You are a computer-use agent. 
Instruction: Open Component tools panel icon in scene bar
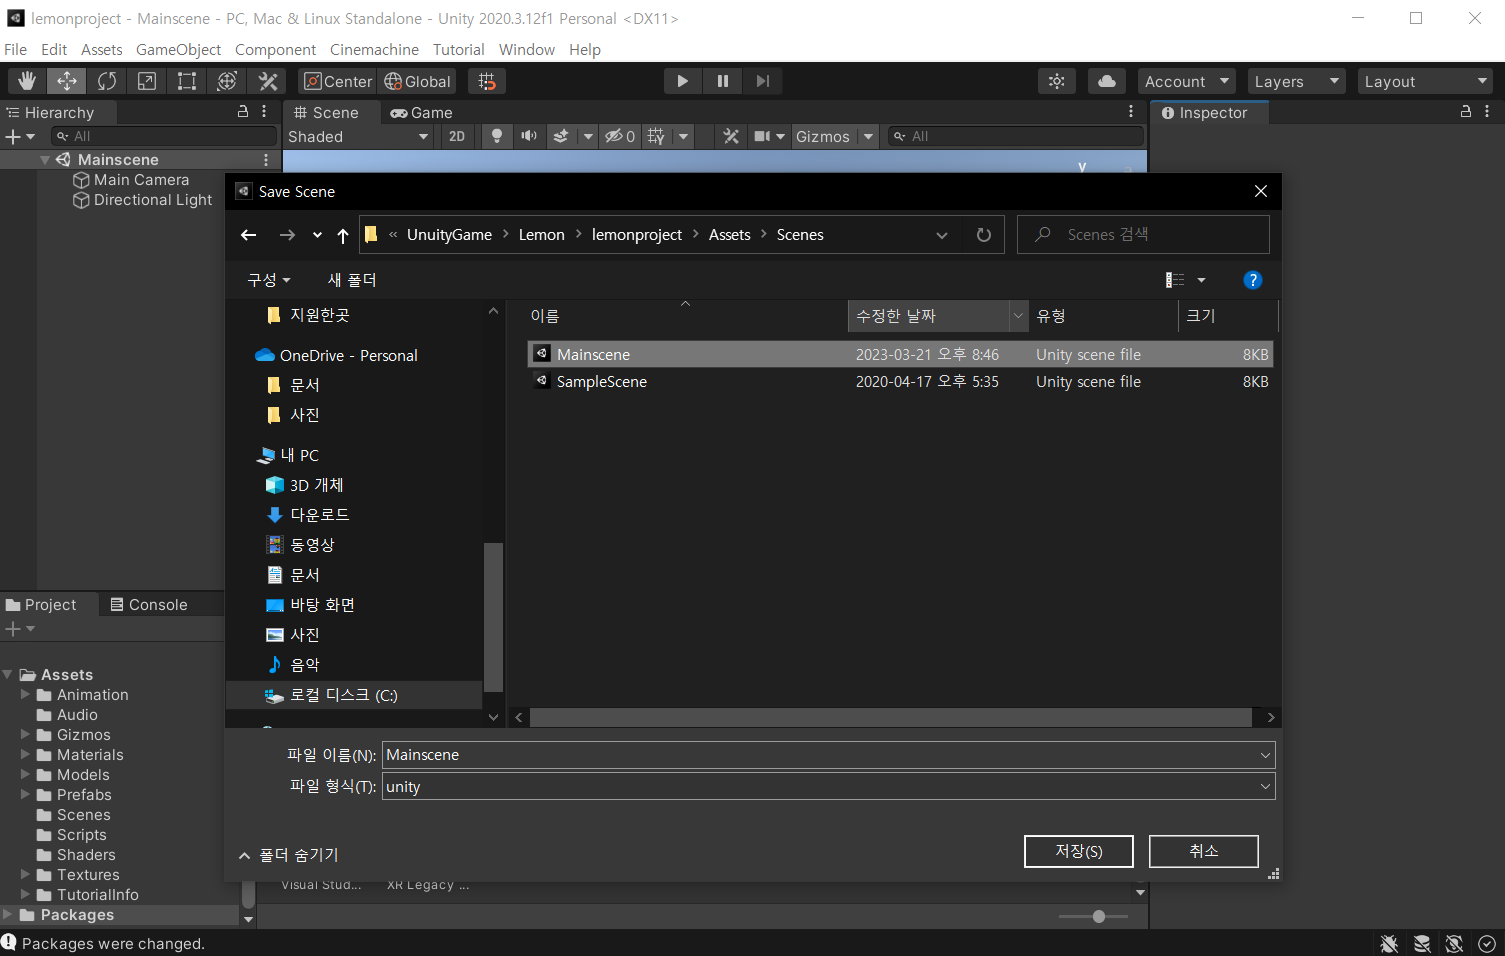click(x=731, y=136)
